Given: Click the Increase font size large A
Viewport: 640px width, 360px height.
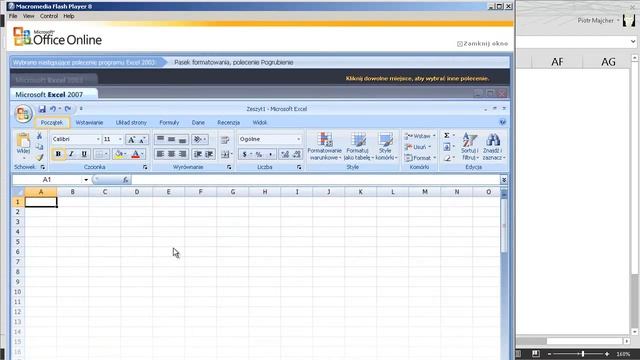Looking at the screenshot, I should click(x=131, y=140).
